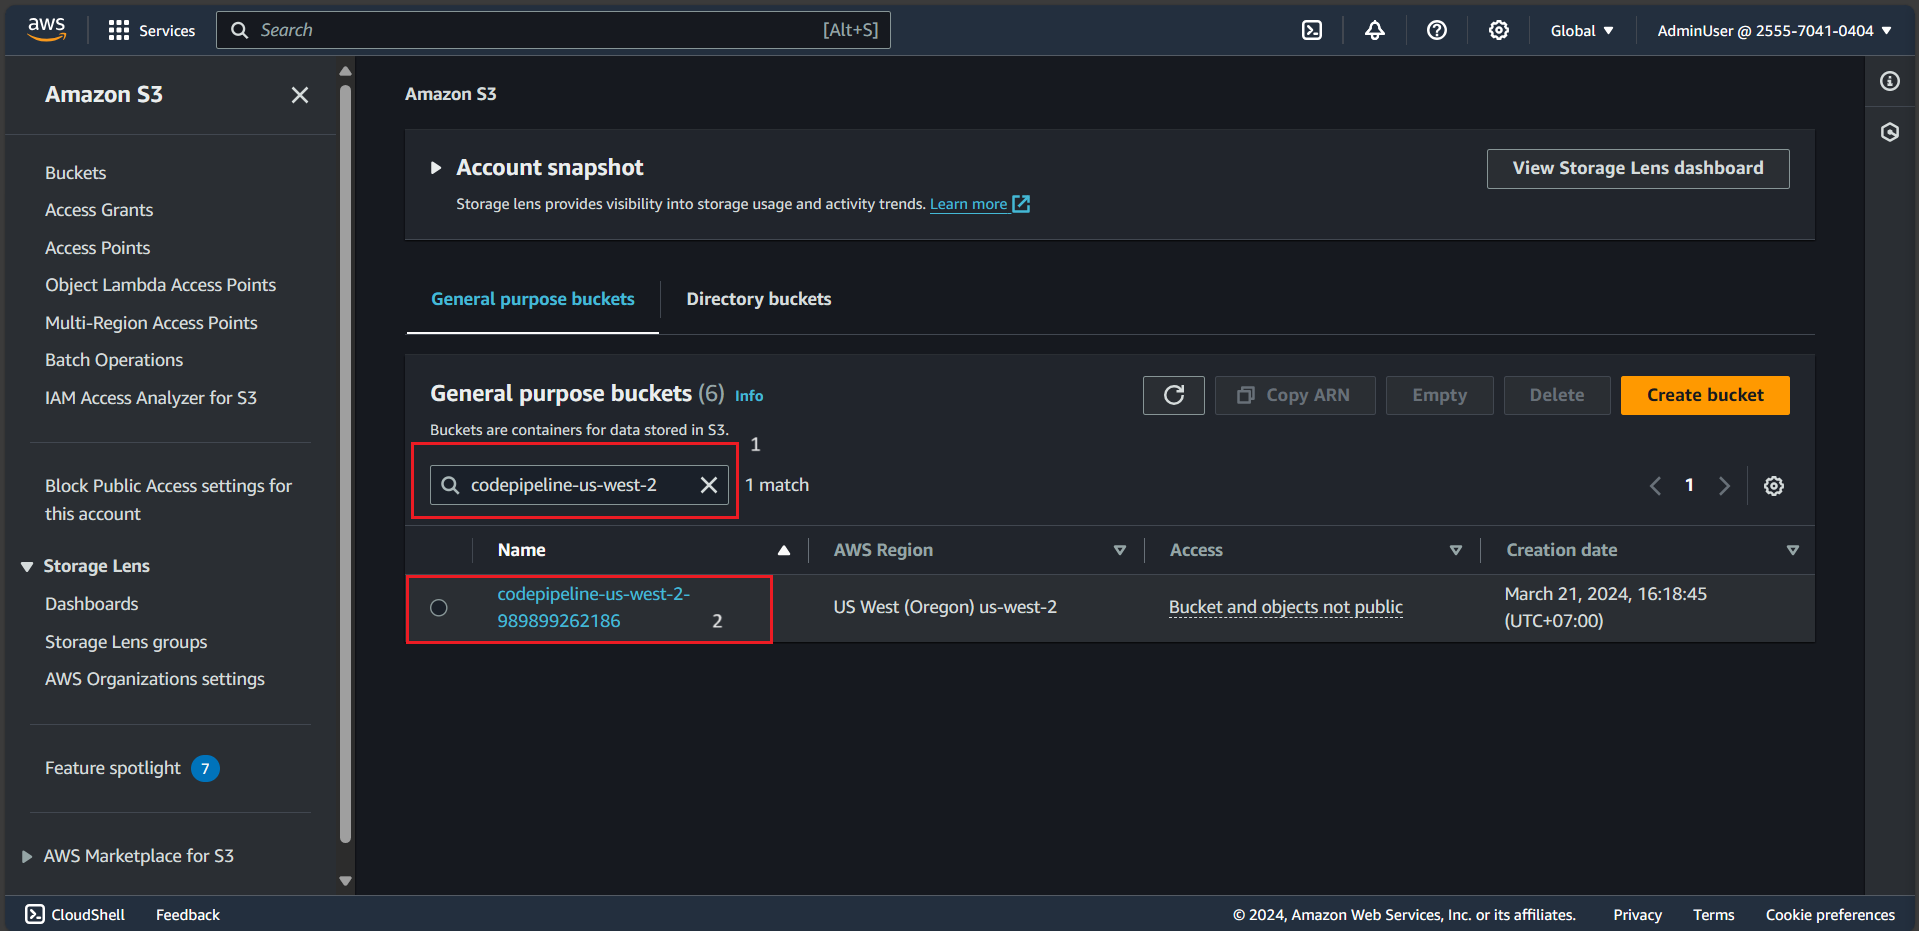Viewport: 1919px width, 931px height.
Task: Switch to Directory buckets tab
Action: (759, 299)
